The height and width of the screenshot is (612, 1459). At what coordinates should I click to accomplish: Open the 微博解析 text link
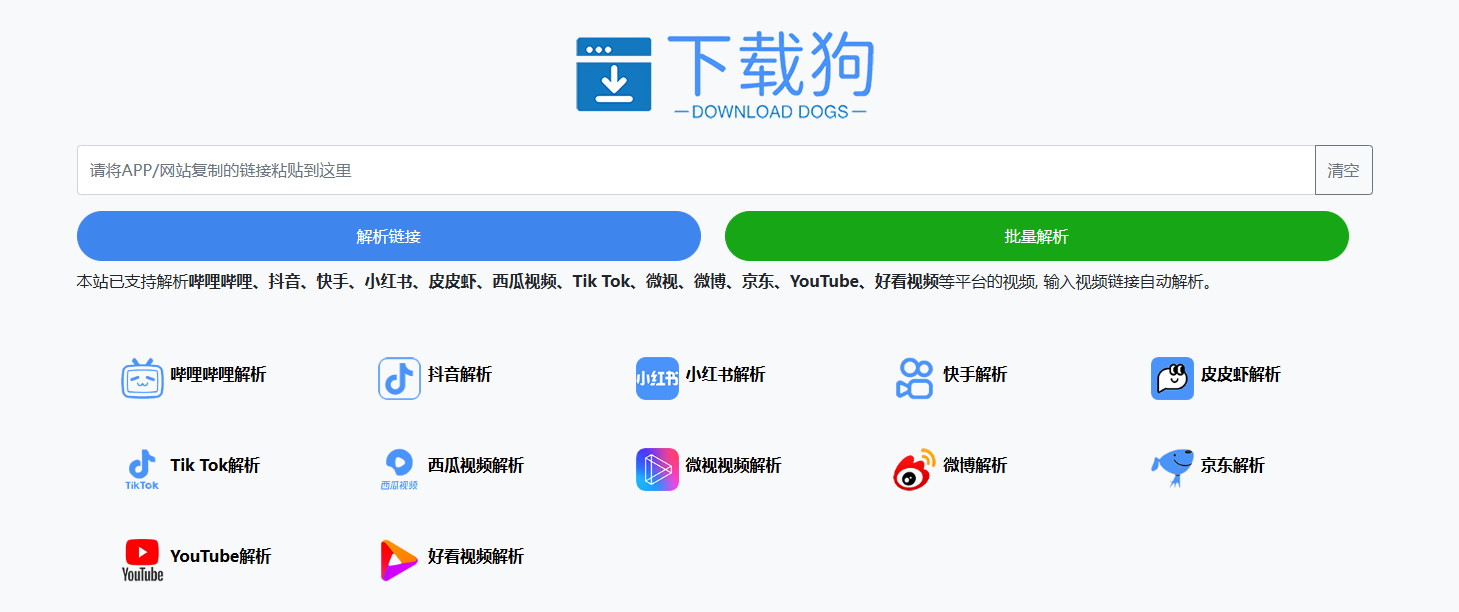coord(975,467)
